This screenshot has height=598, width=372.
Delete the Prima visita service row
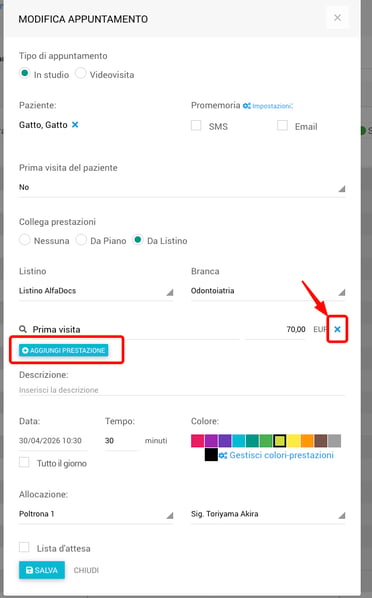tap(337, 329)
